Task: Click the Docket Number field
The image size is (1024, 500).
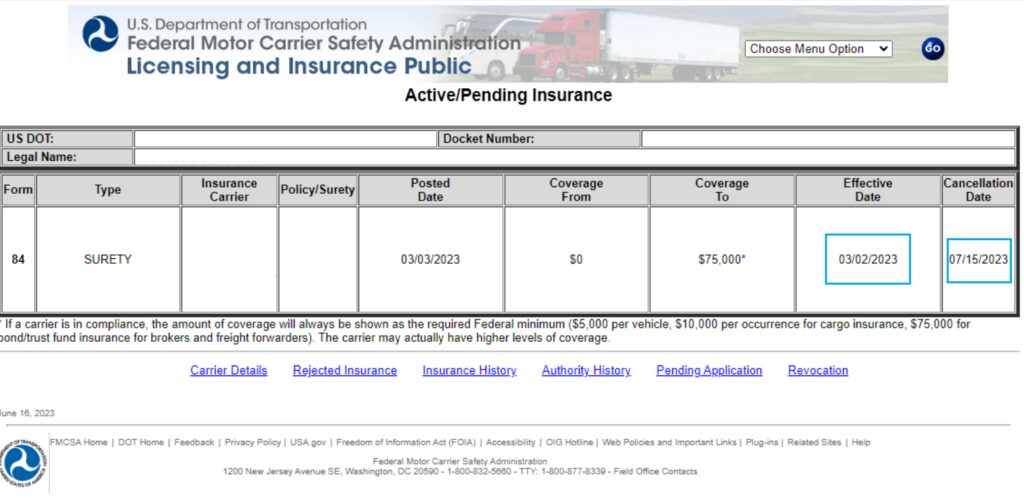Action: tap(827, 139)
